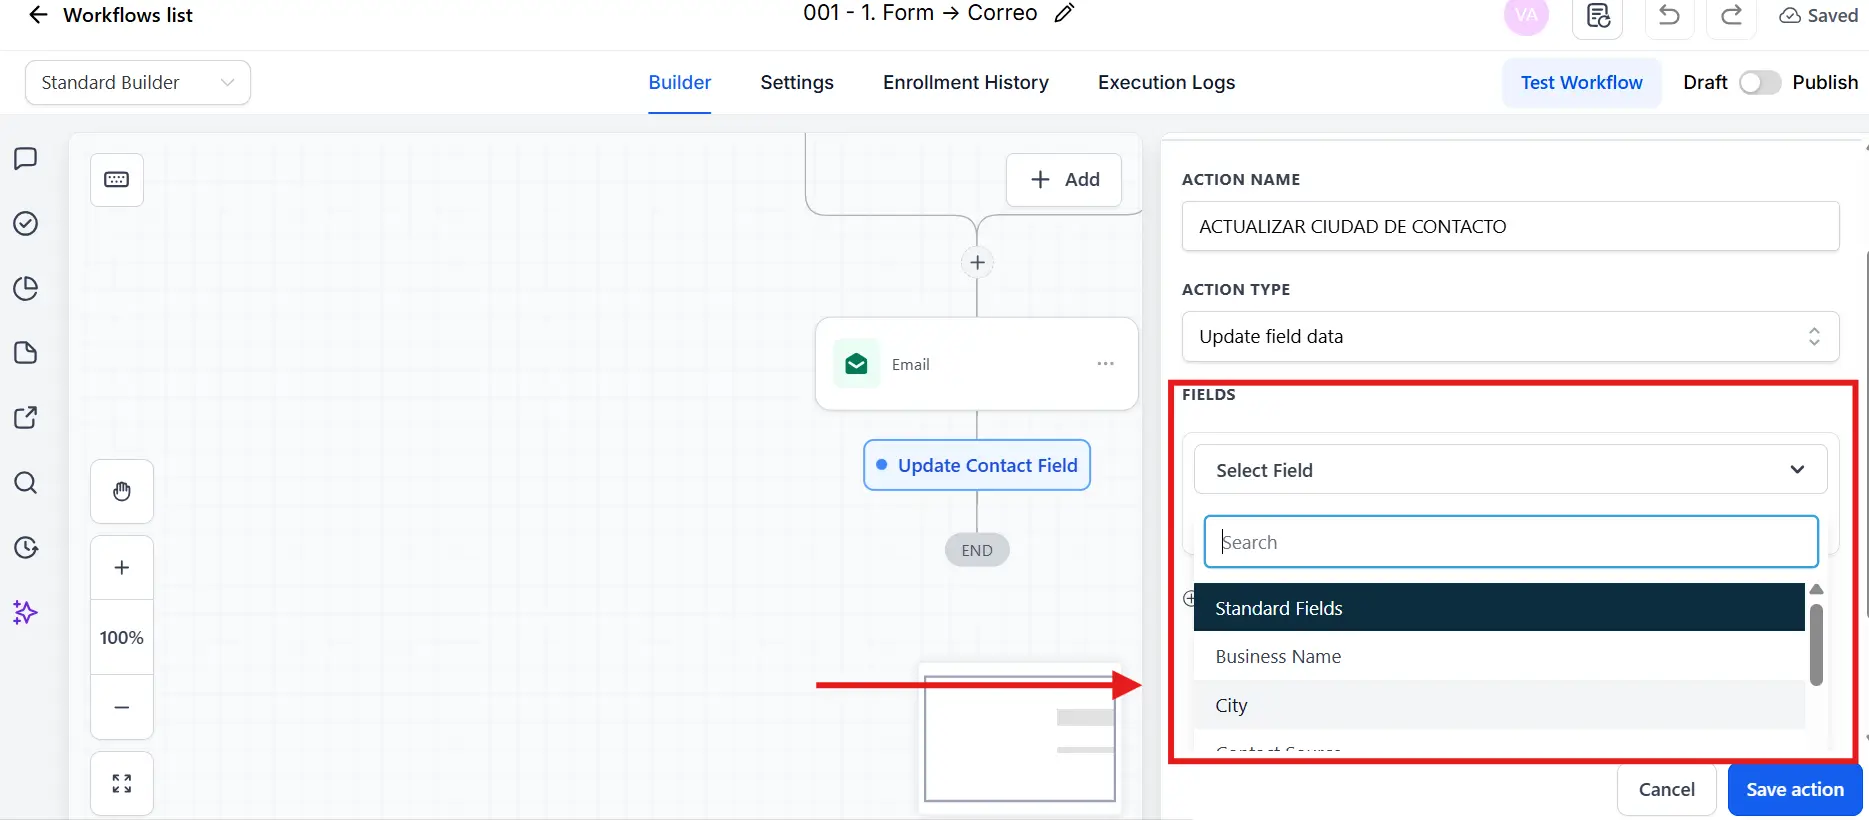Click the fit-to-screen expand icon
The width and height of the screenshot is (1869, 820).
(122, 783)
